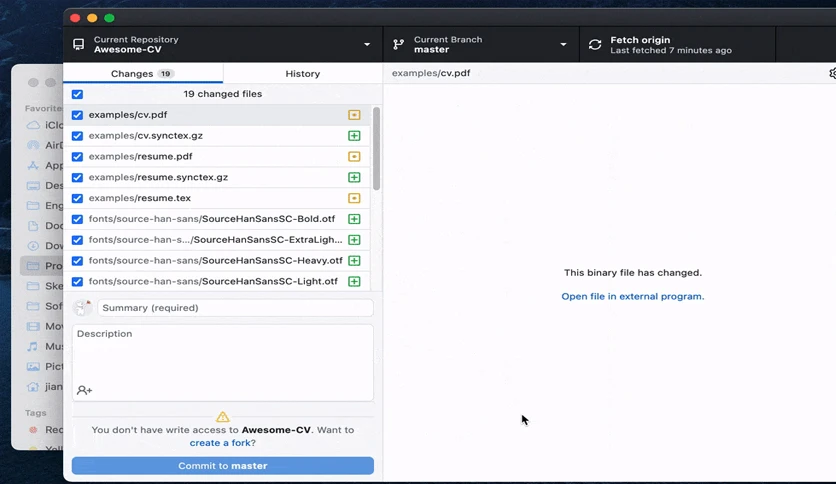The height and width of the screenshot is (484, 836).
Task: Click the modified status icon for examples/cv.pdf
Action: pos(354,115)
